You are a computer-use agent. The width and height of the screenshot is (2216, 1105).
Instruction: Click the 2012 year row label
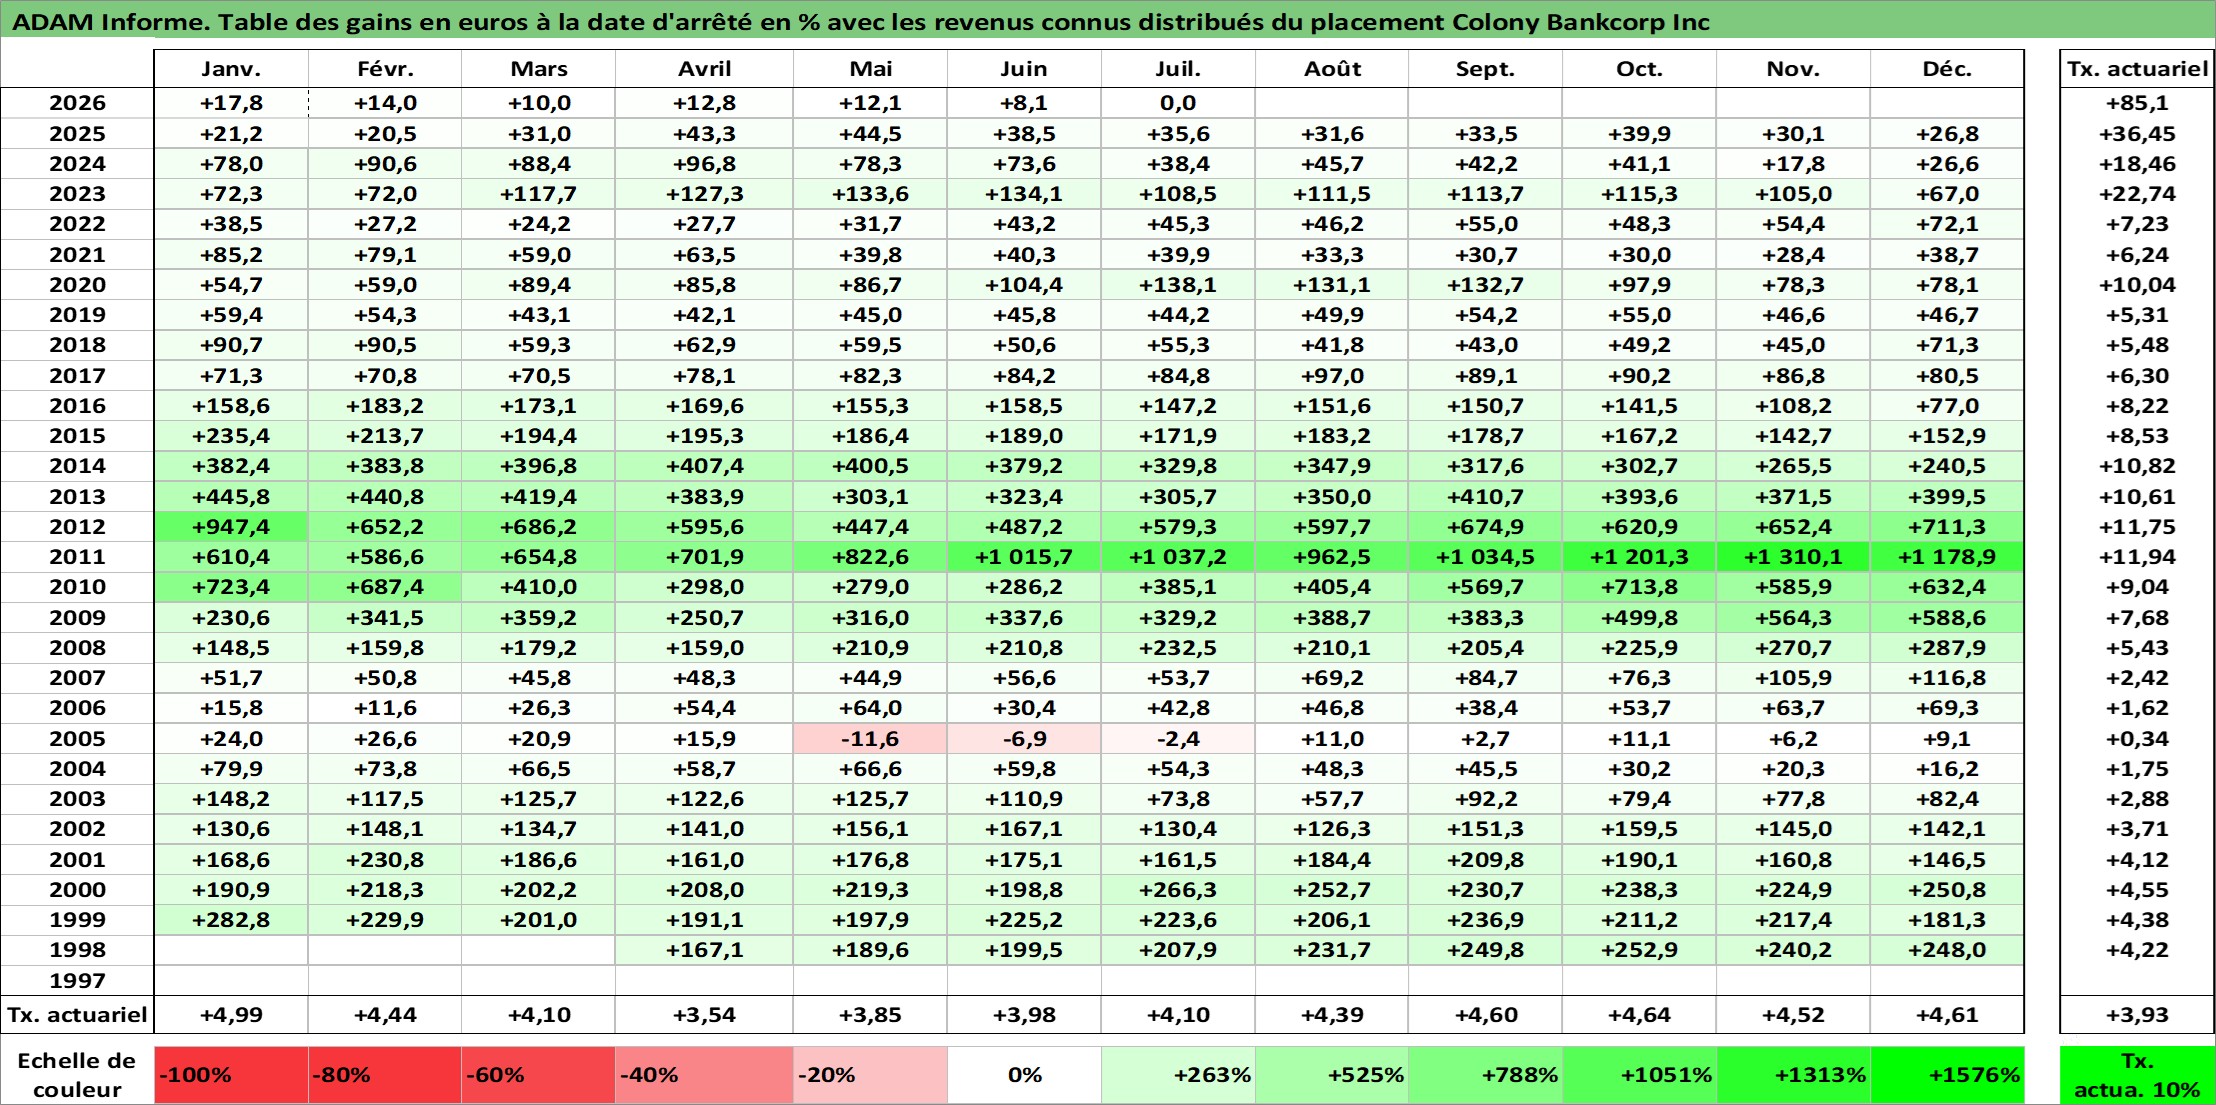point(77,527)
